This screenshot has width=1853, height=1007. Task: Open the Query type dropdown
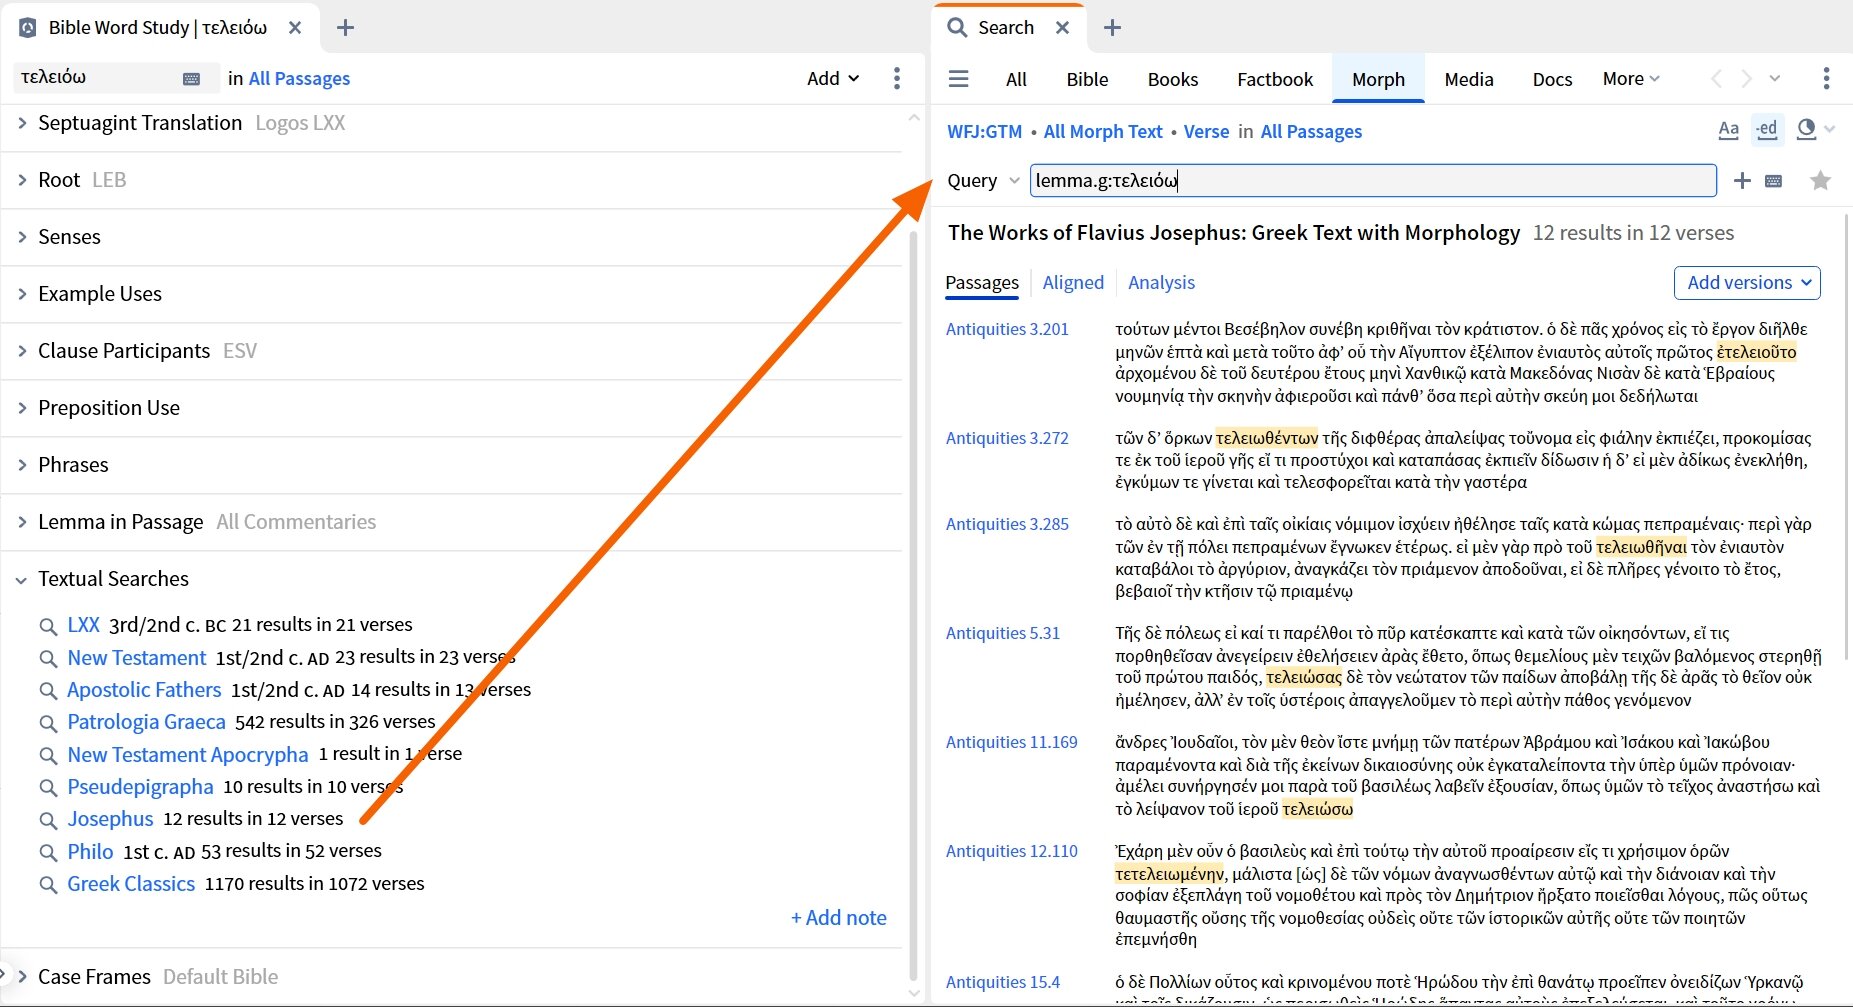983,181
